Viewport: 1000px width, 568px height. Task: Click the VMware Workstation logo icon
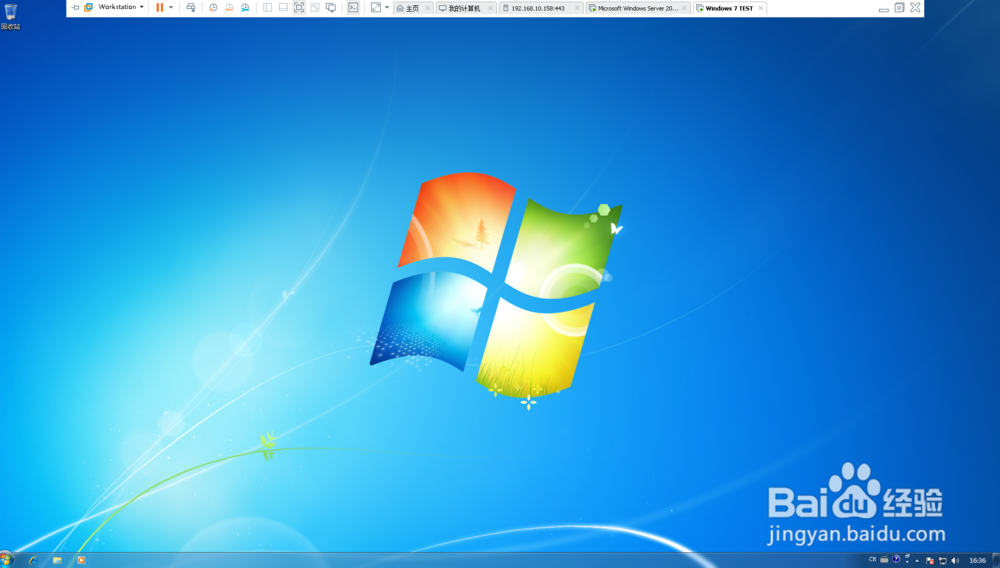[89, 7]
